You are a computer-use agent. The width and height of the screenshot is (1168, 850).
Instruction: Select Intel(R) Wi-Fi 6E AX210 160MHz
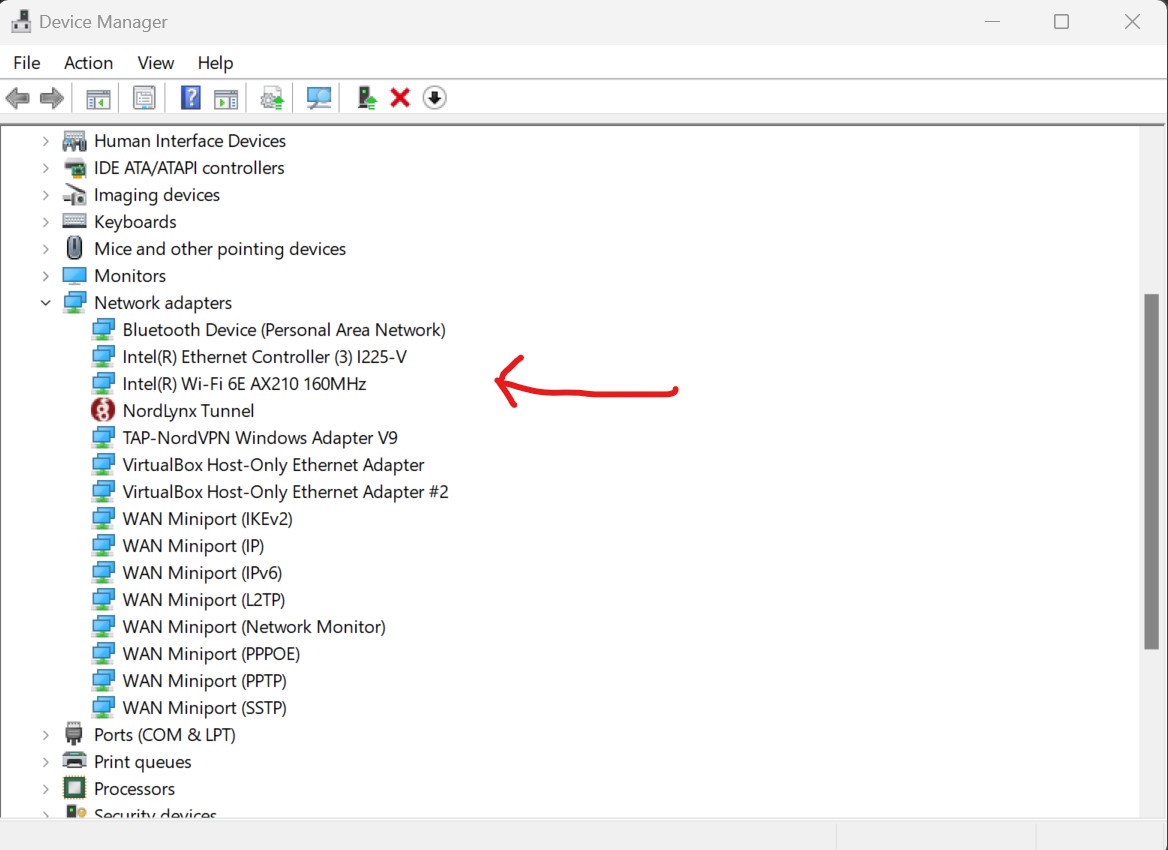point(244,384)
